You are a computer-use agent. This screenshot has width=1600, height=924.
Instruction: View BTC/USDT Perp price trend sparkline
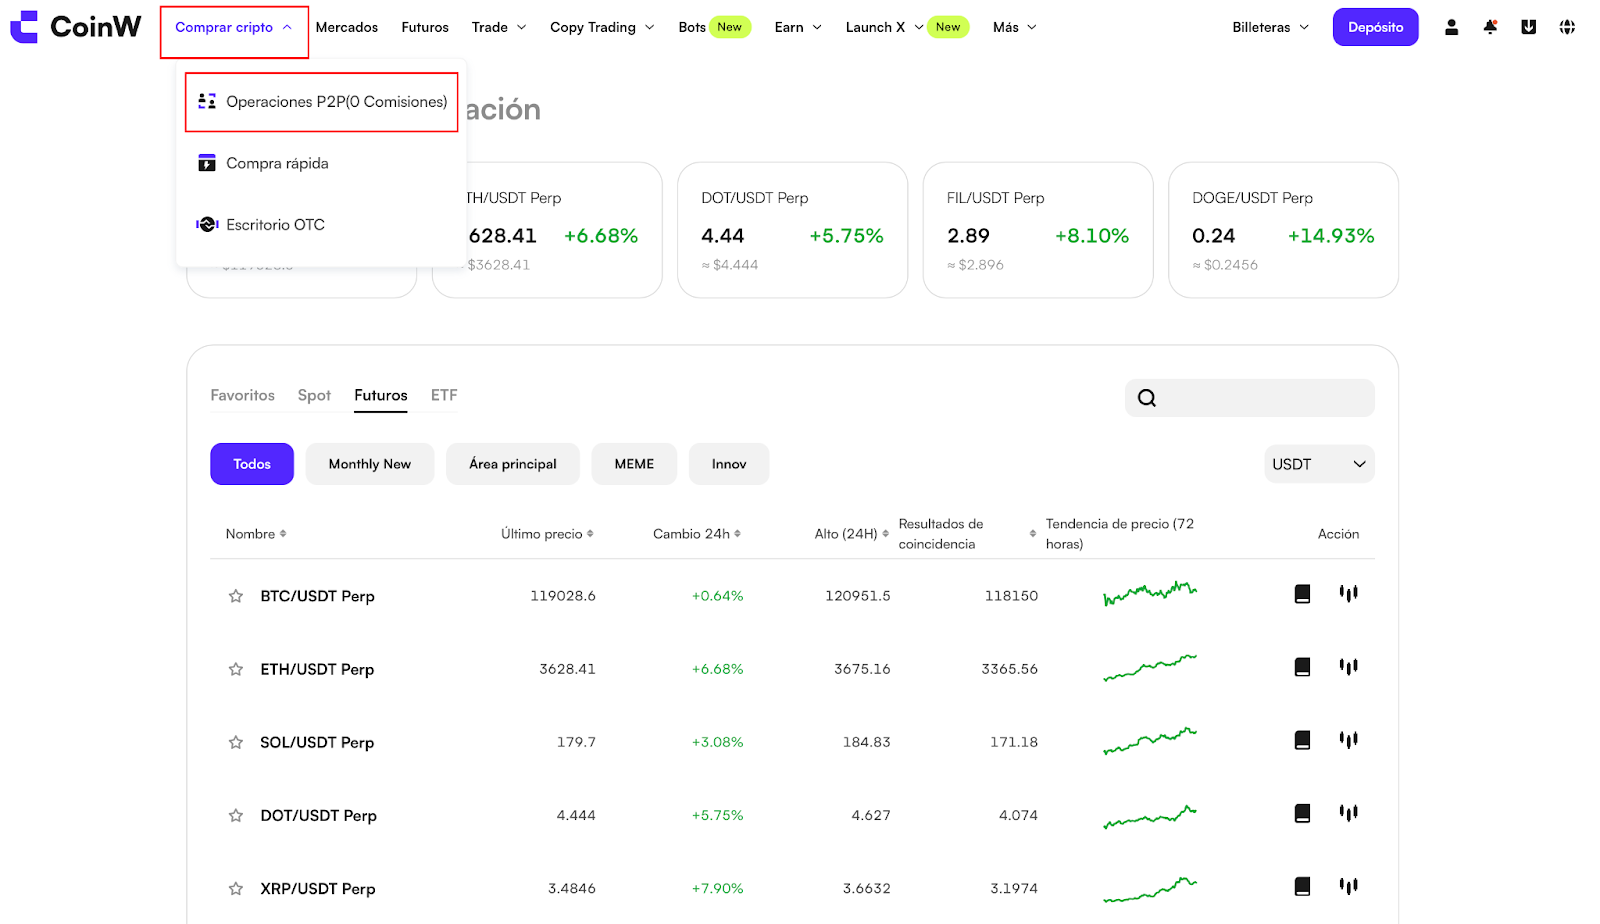point(1150,593)
